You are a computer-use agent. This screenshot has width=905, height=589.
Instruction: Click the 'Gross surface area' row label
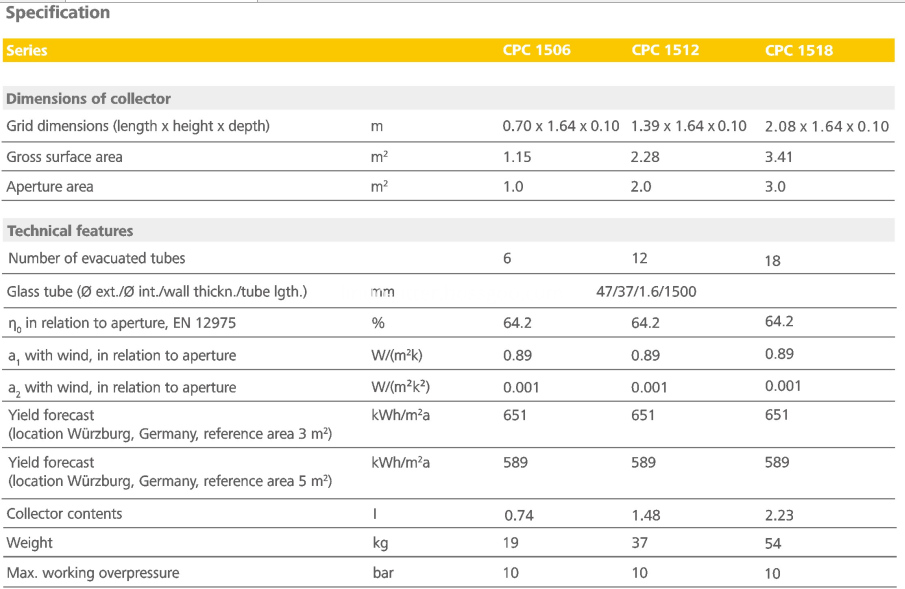tap(64, 157)
